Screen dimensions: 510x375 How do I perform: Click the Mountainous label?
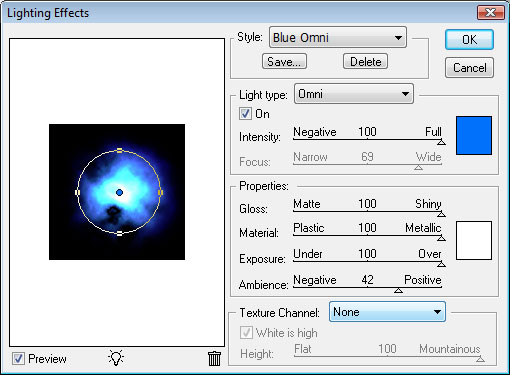click(450, 349)
